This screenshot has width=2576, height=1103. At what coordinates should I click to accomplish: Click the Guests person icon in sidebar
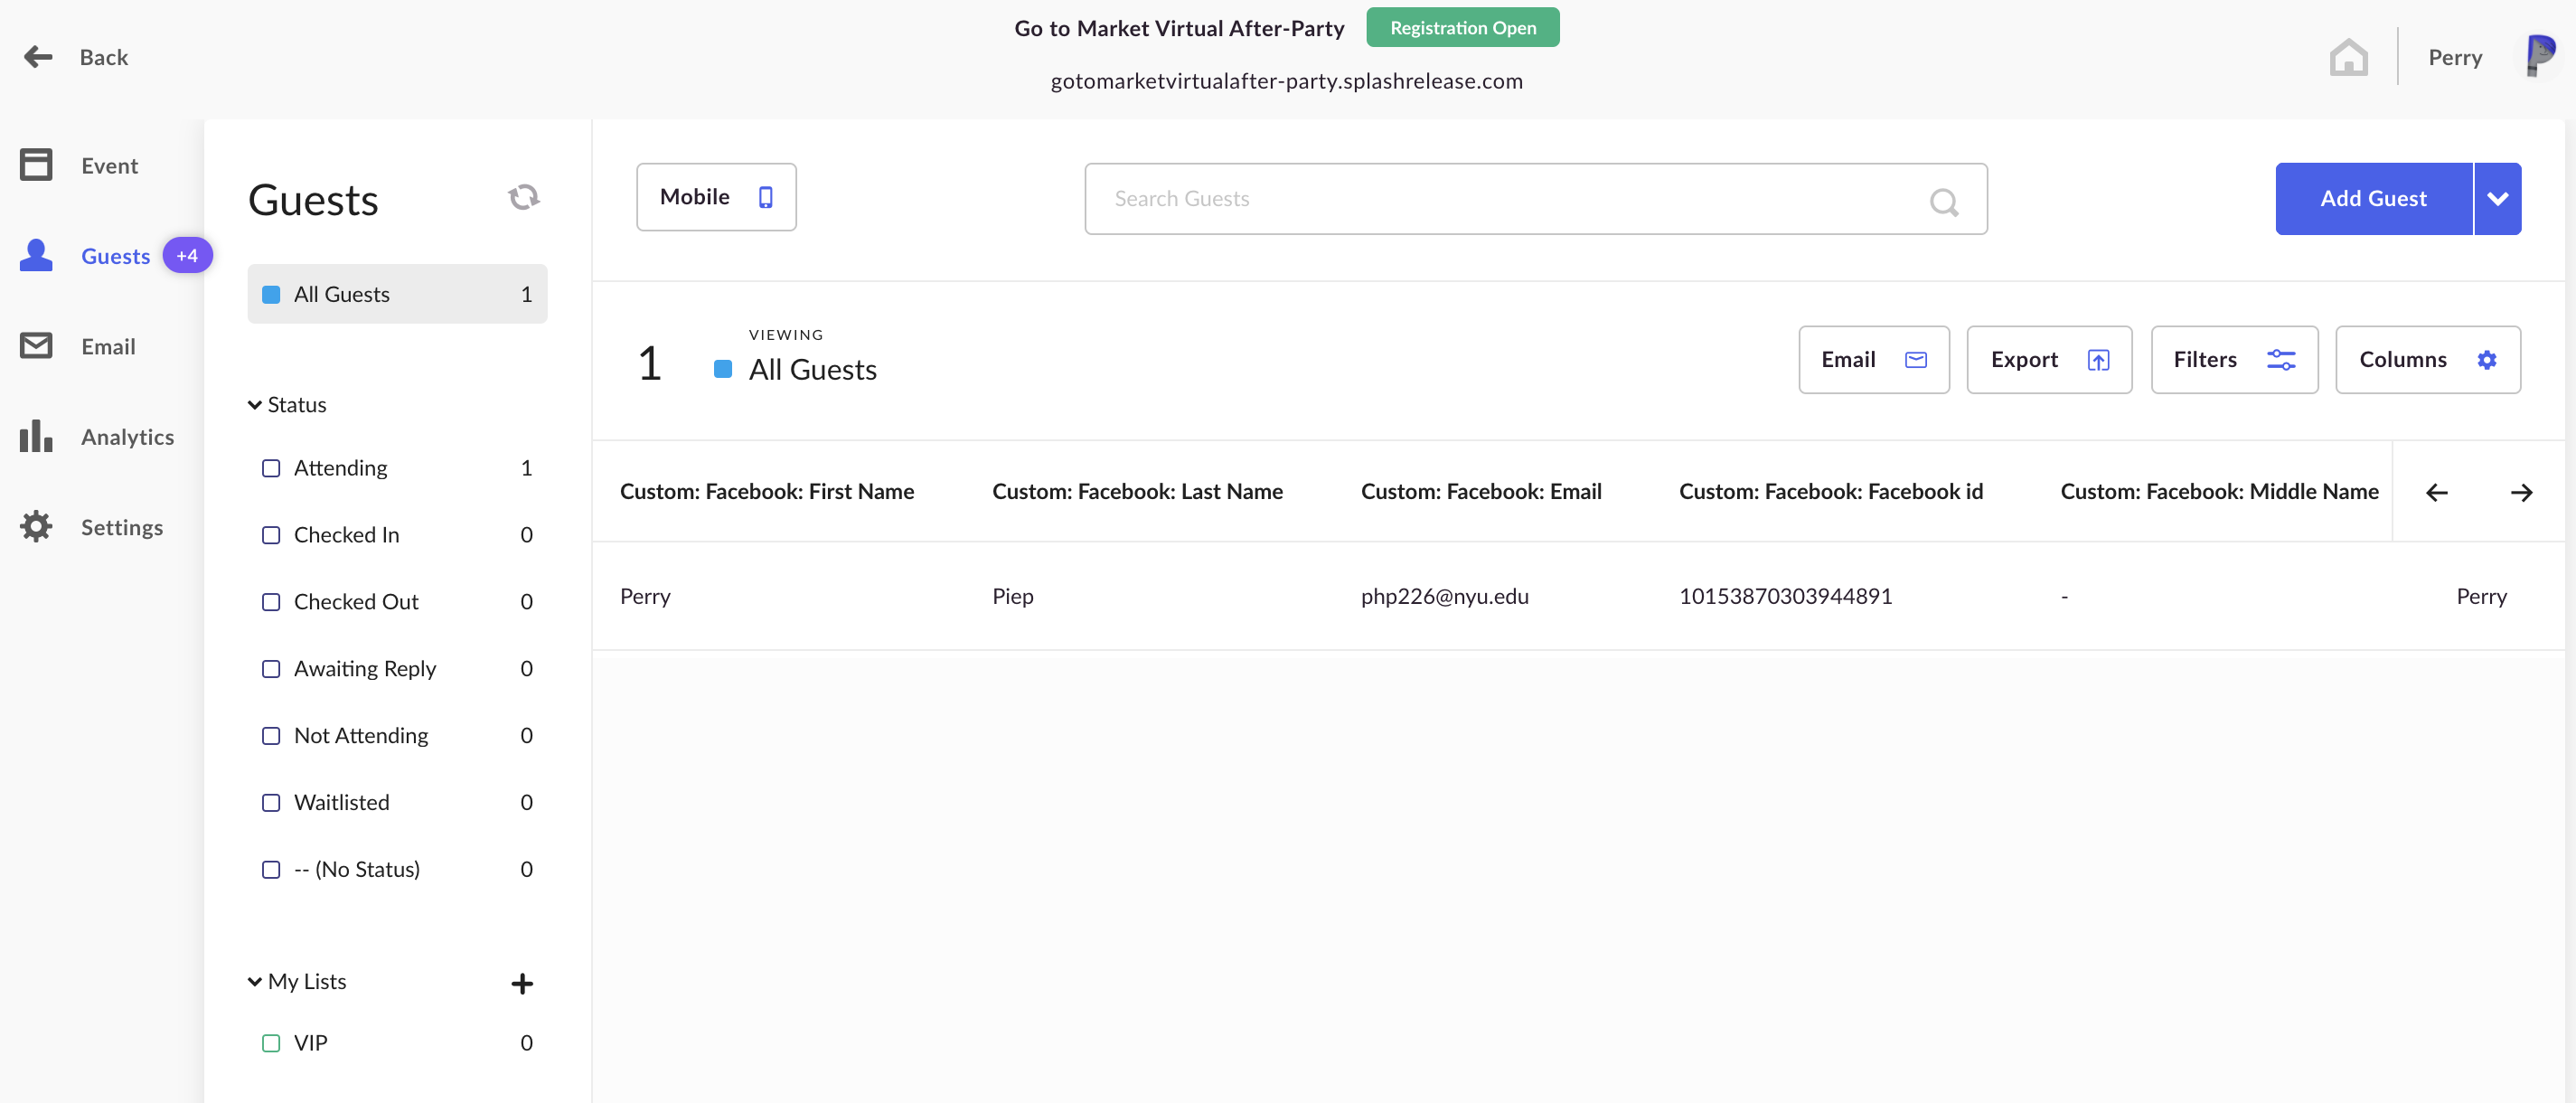pos(36,255)
